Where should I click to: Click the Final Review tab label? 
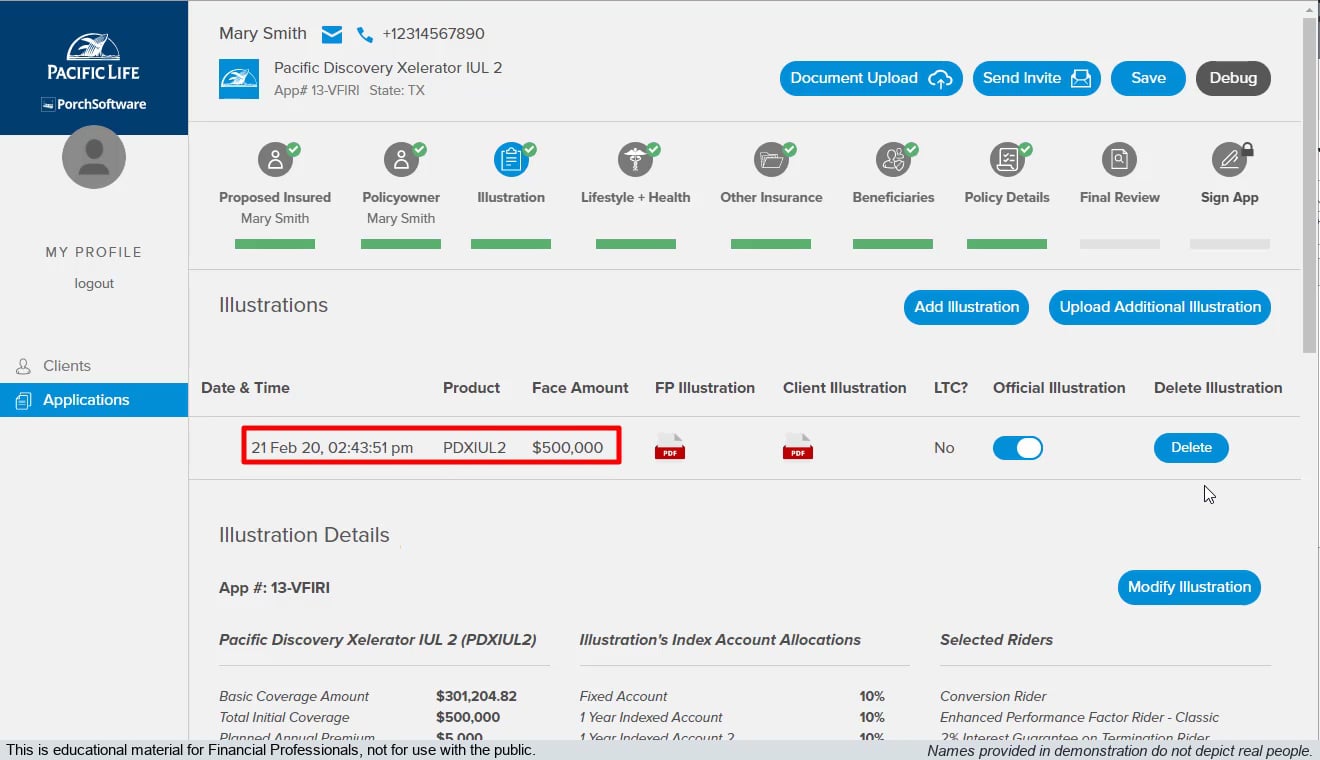pos(1119,197)
